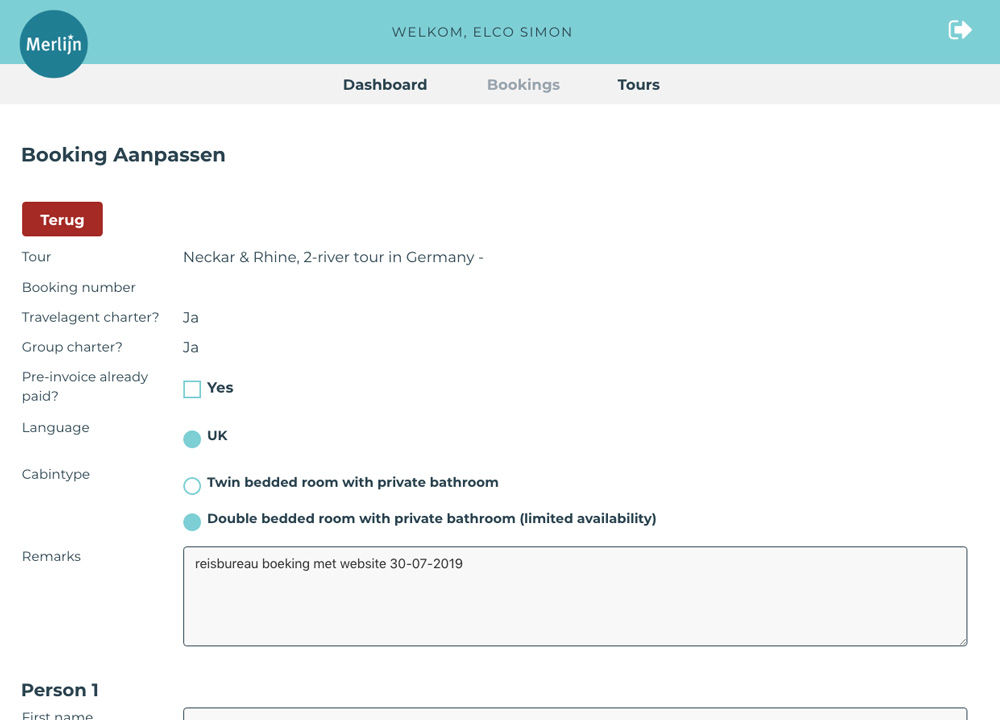1000x720 pixels.
Task: Click the 'Remarks' label
Action: tap(51, 557)
